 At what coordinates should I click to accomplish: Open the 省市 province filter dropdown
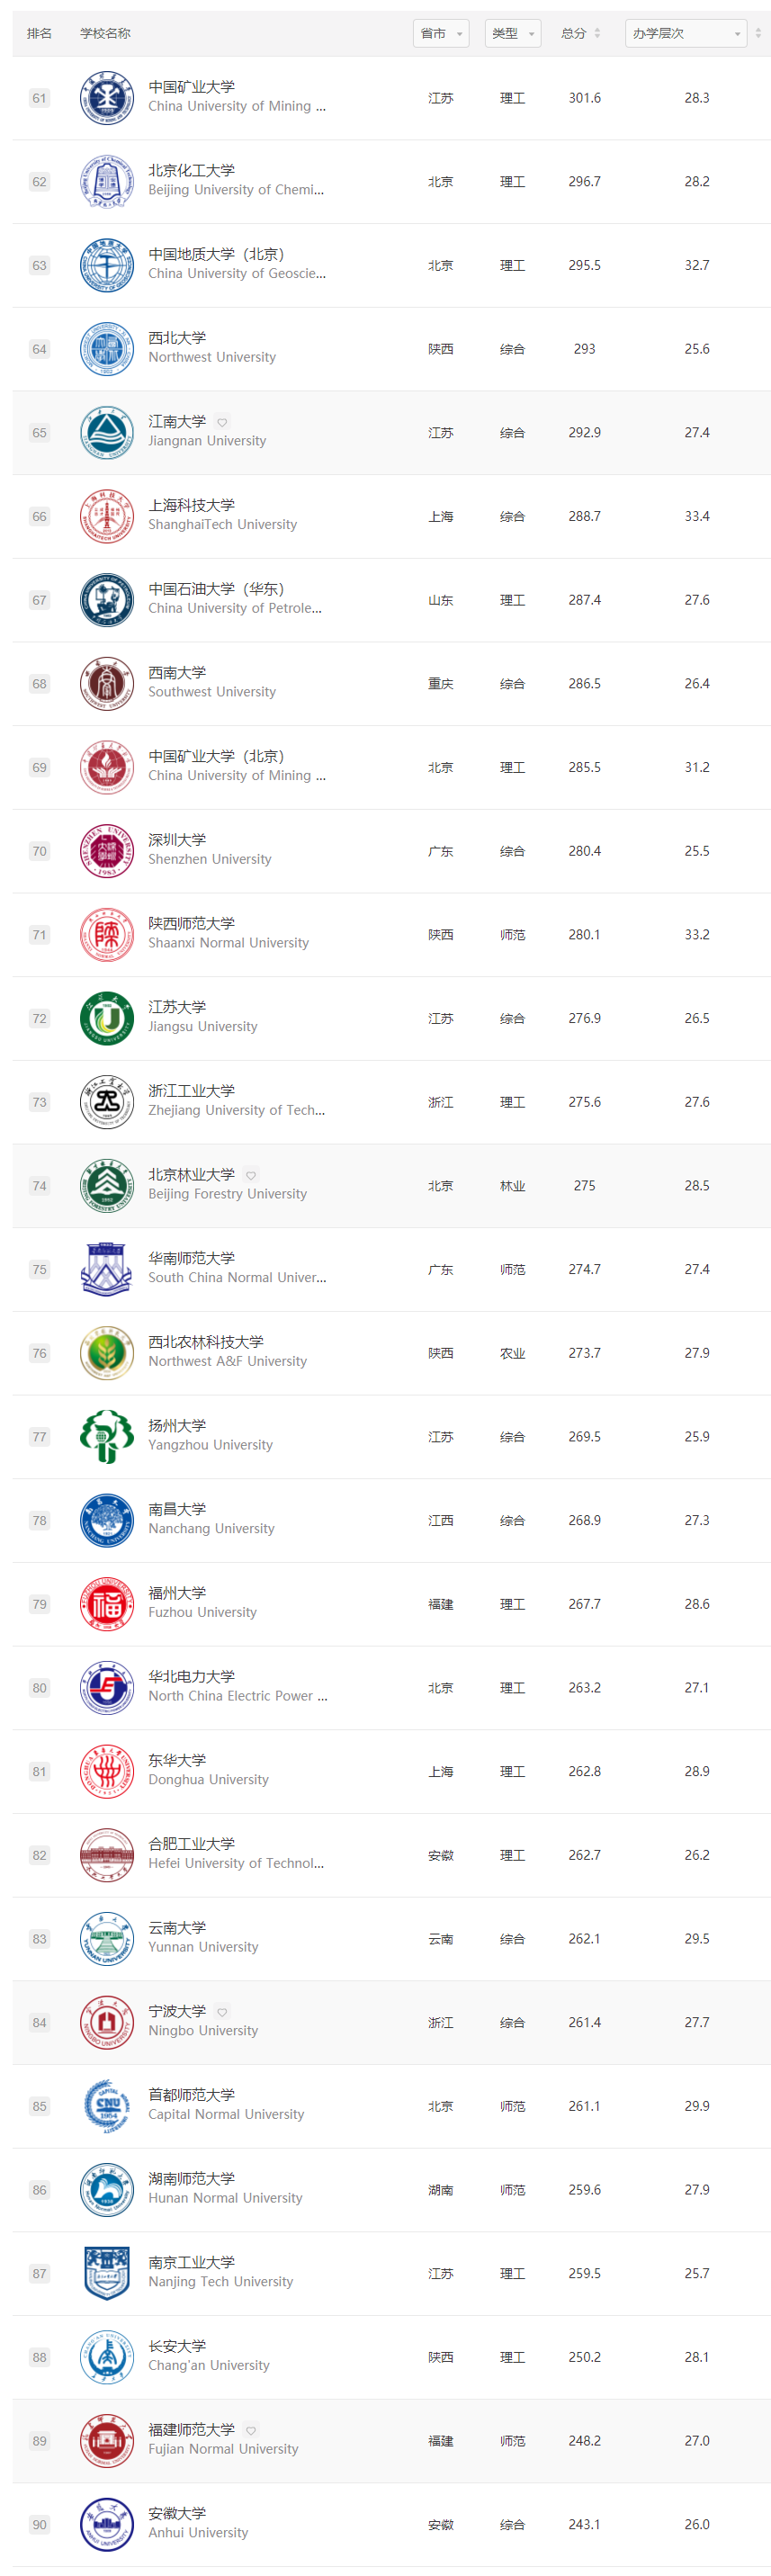coord(441,33)
